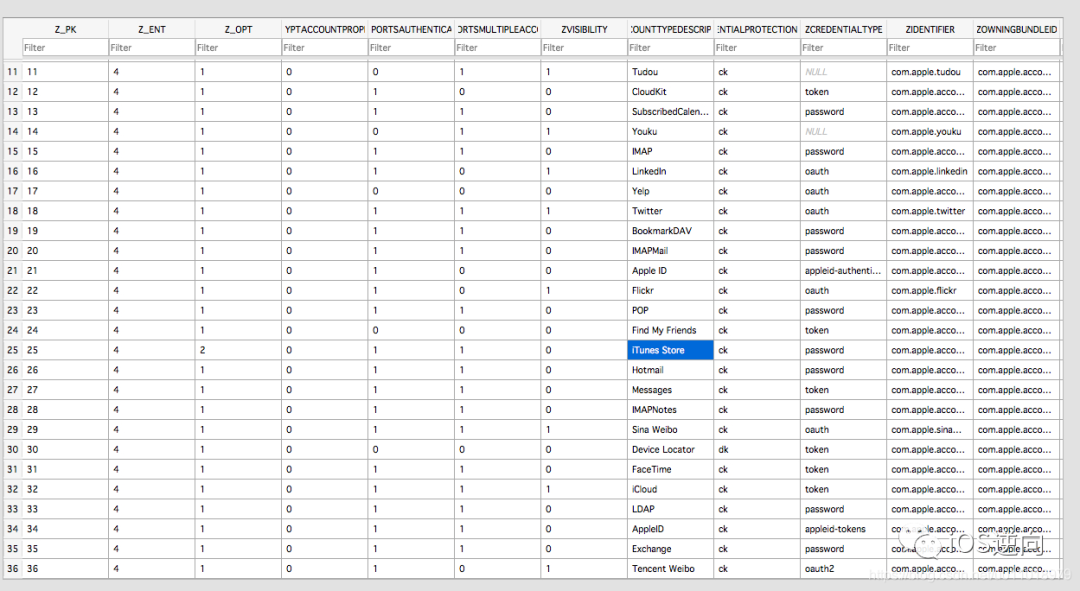Click the Yelp cell
Viewport: 1080px width, 591px height.
pos(670,191)
